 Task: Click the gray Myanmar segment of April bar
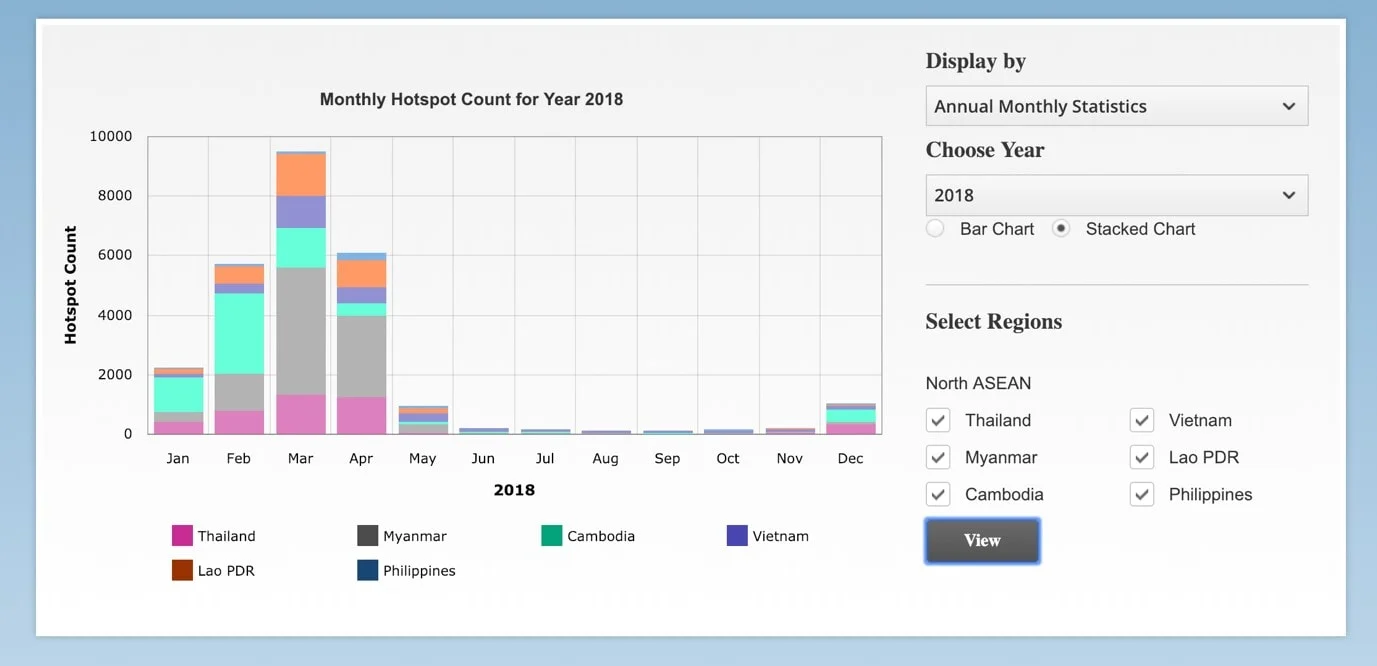tap(361, 356)
